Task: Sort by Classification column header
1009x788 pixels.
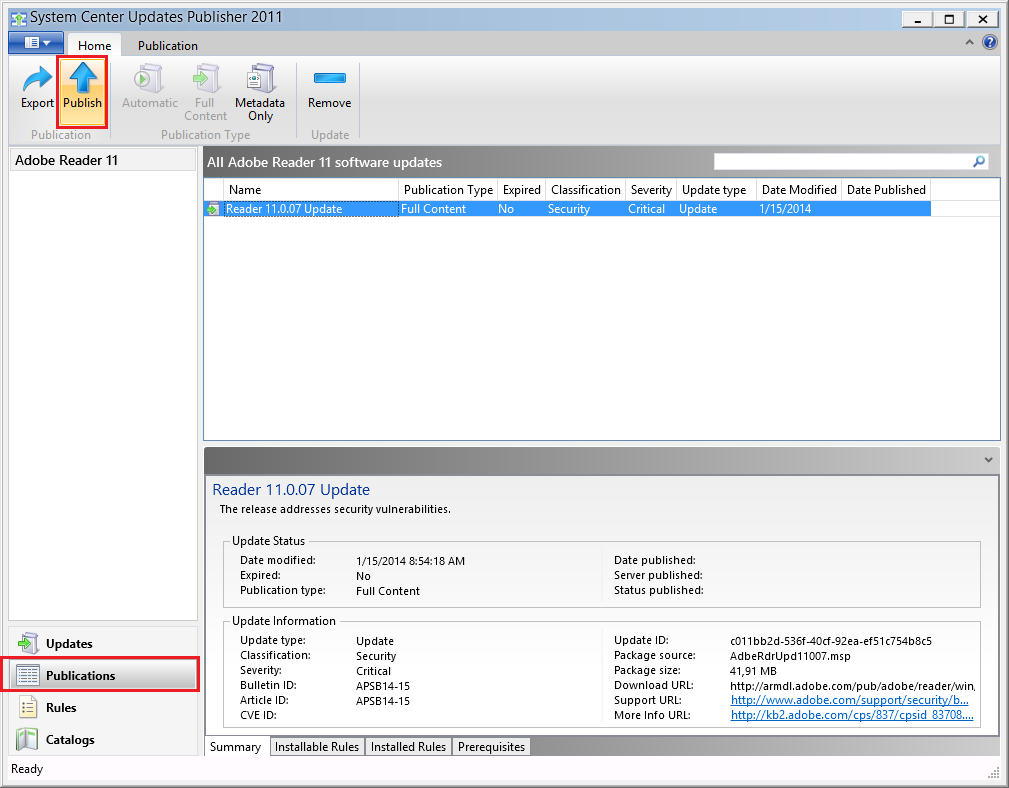Action: 586,190
